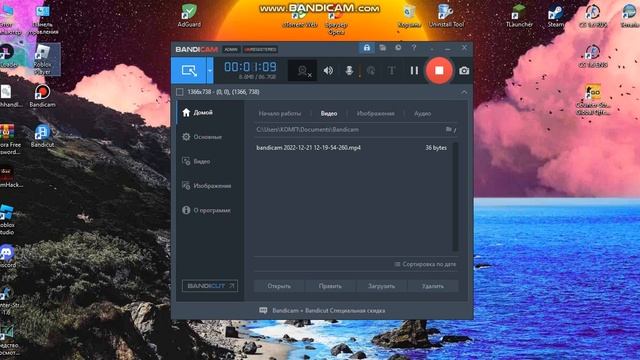Image resolution: width=640 pixels, height=360 pixels.
Task: Select the Uninstall Tool desktop icon
Action: click(x=446, y=16)
